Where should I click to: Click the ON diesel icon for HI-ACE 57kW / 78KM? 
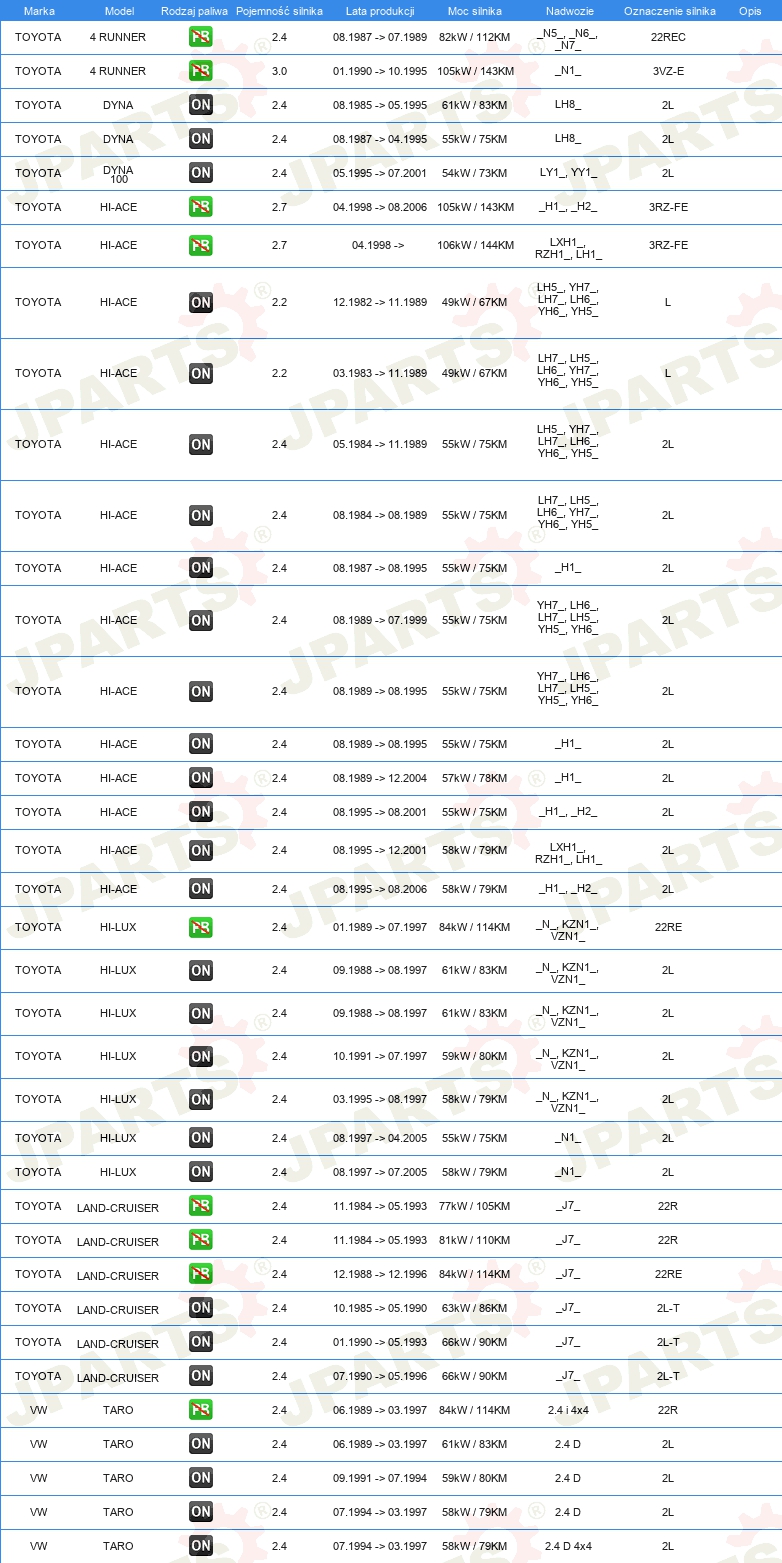[201, 778]
